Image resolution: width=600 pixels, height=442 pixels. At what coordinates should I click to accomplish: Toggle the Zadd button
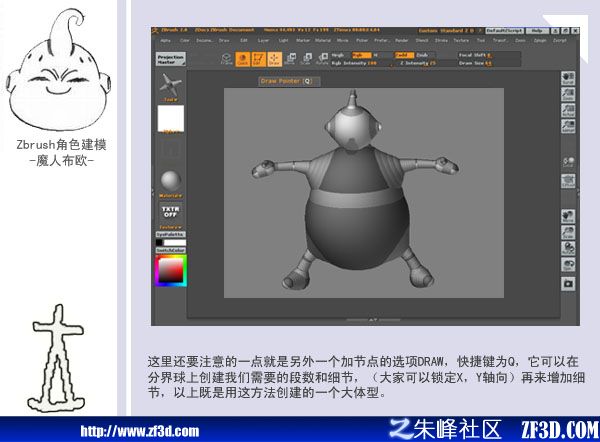403,55
